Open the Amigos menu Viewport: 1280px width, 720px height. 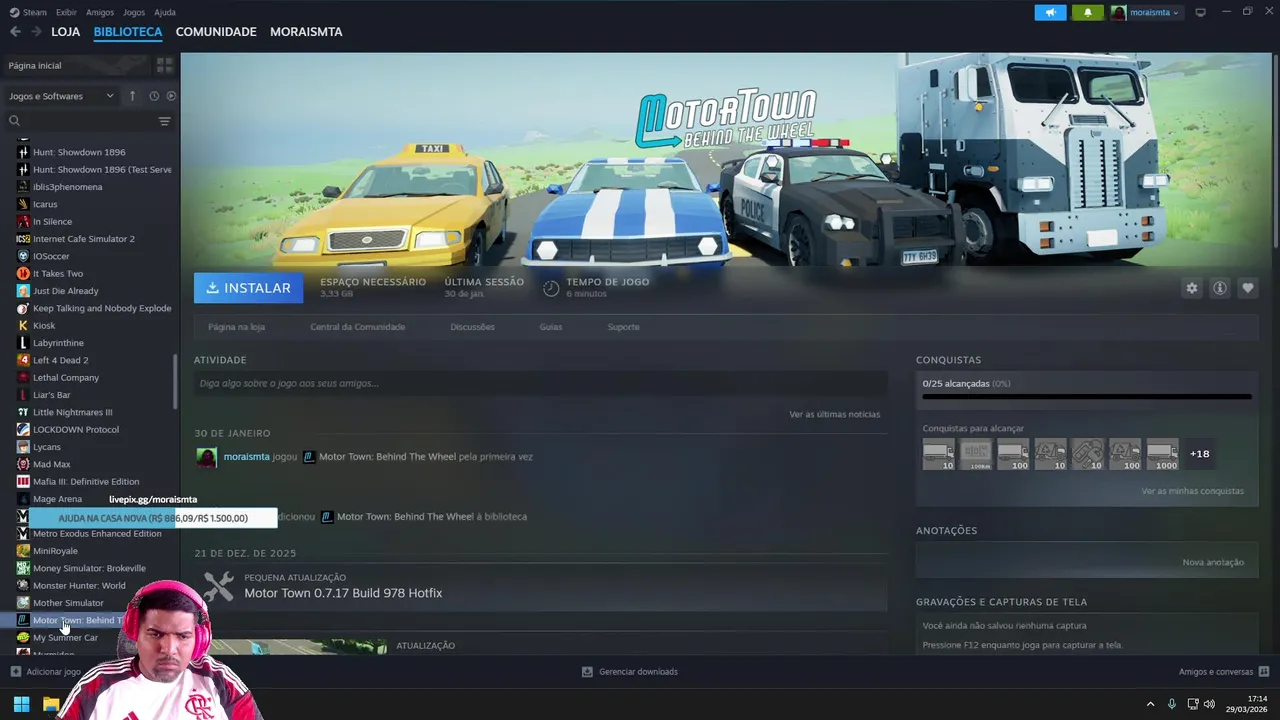click(100, 12)
